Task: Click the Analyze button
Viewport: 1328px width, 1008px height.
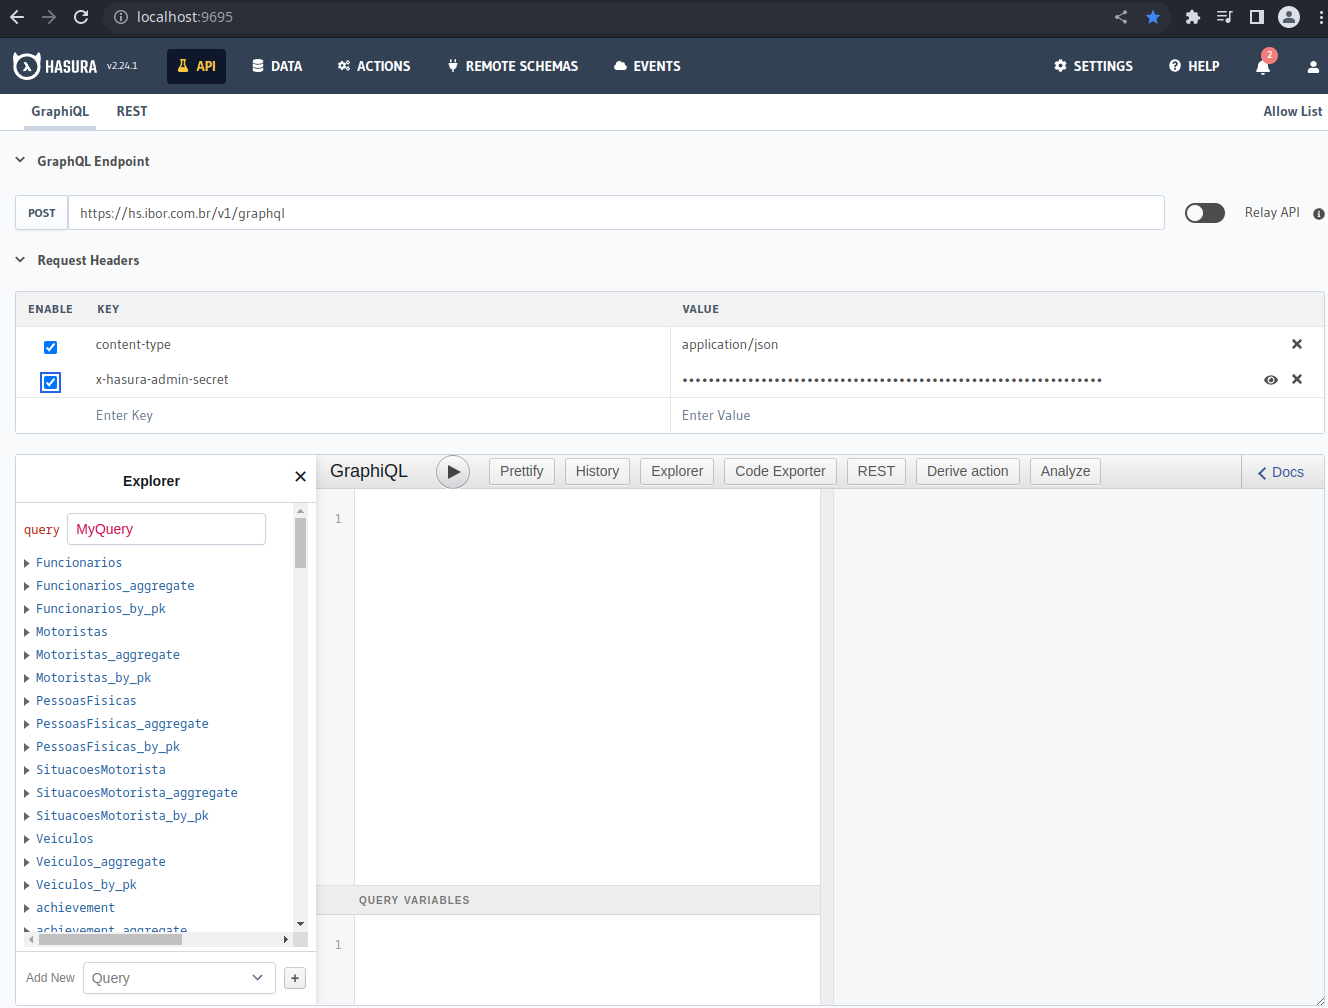Action: (1066, 471)
